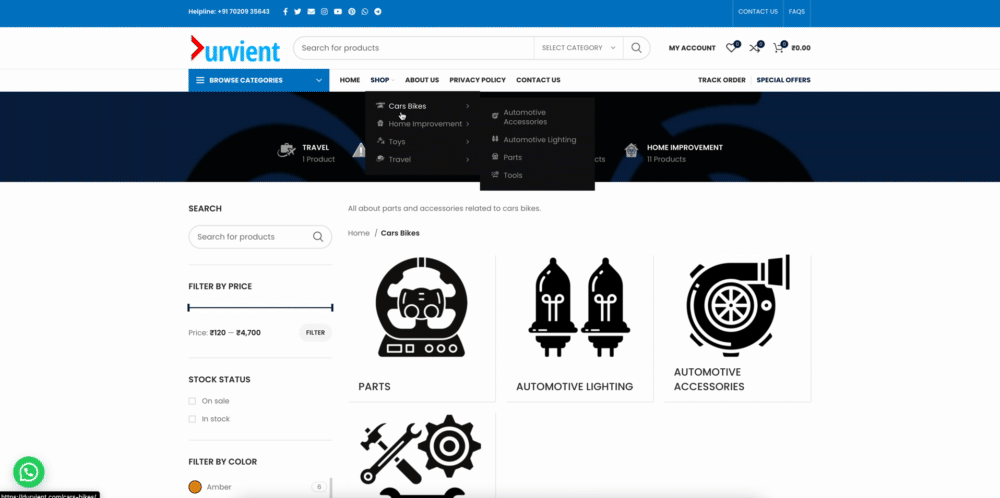Open FAQs link in top bar
Image resolution: width=1000 pixels, height=498 pixels.
coord(797,11)
